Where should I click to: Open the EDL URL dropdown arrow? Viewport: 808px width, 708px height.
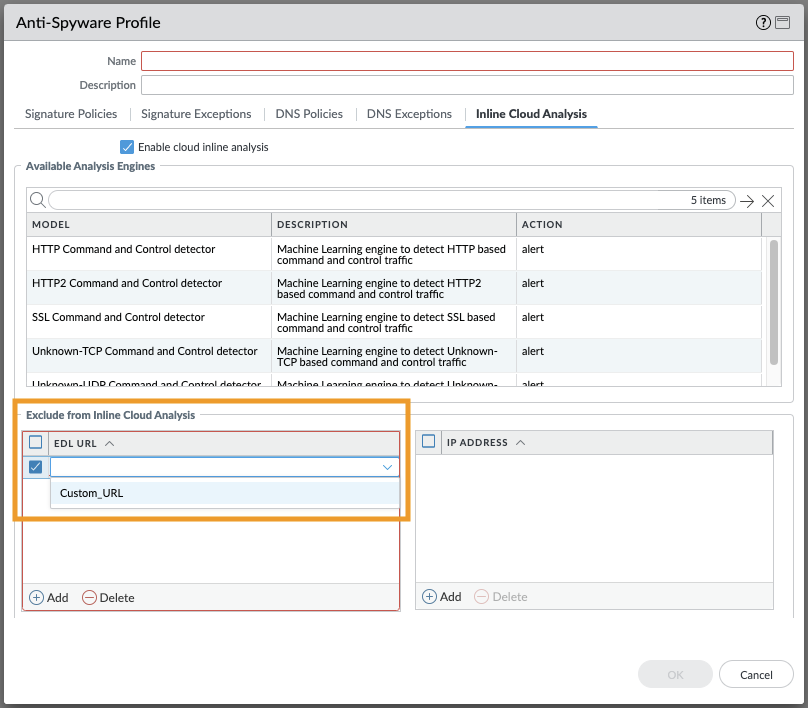pos(387,467)
